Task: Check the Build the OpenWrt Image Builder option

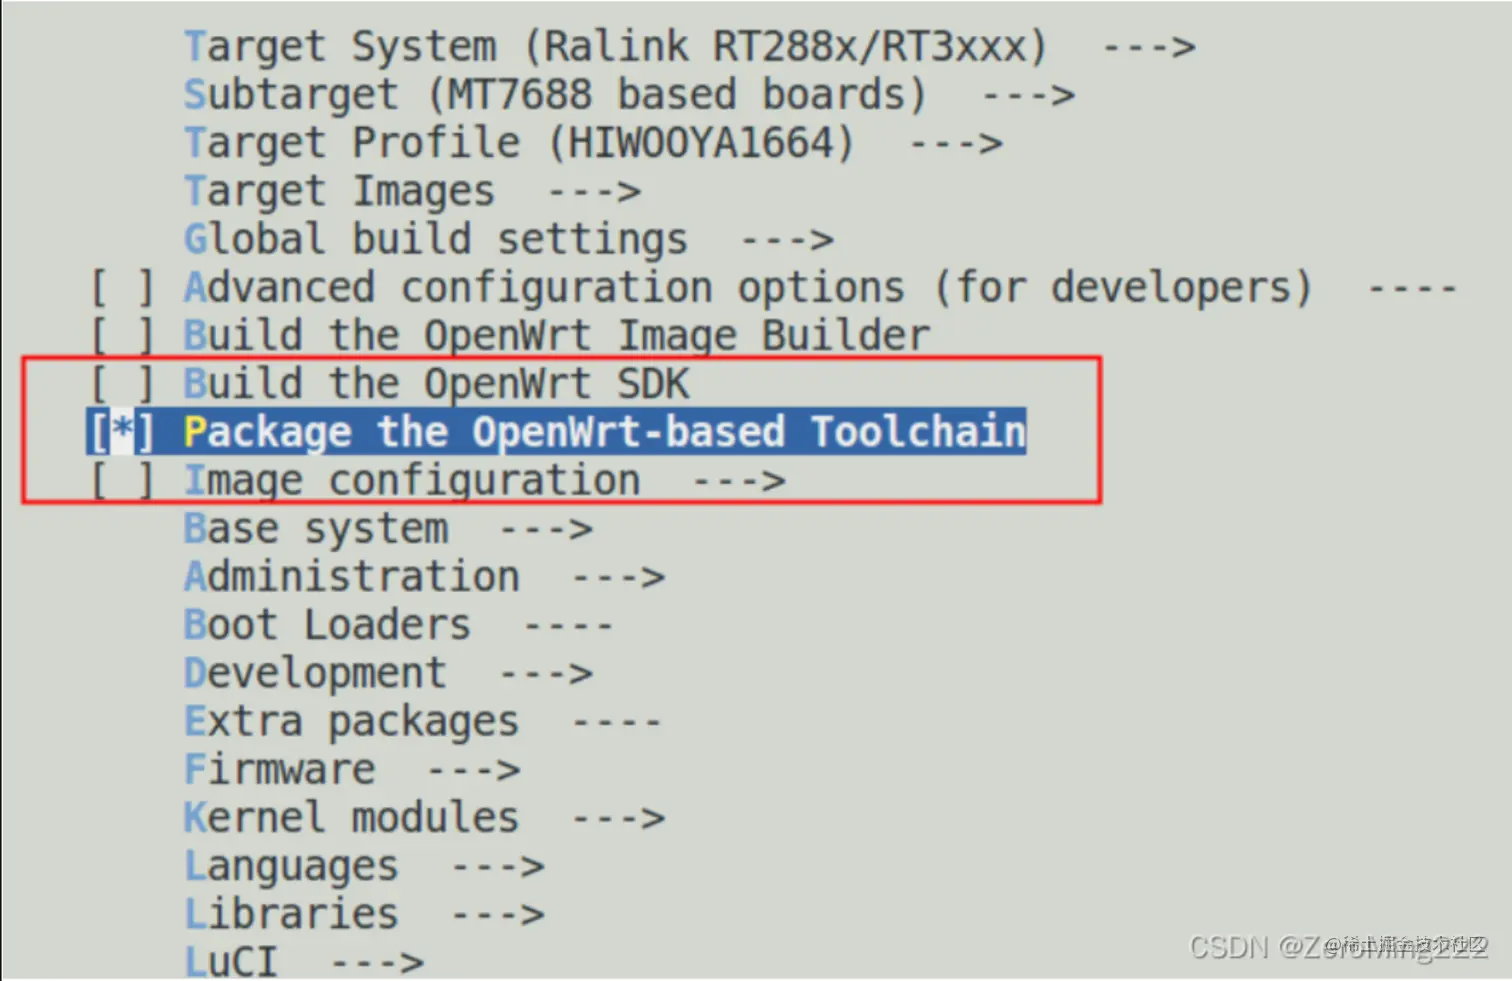Action: click(x=122, y=335)
